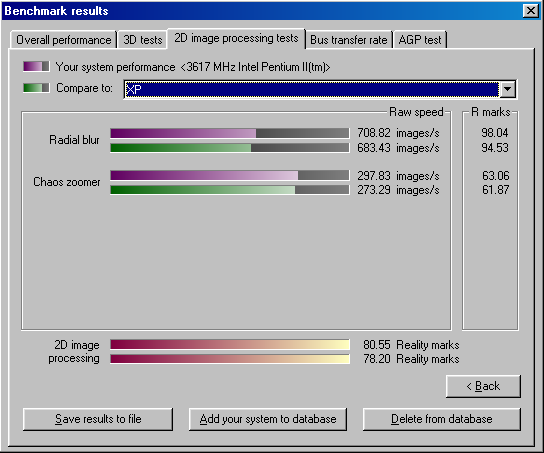Click the green Chaos zoomer comparison bar
The width and height of the screenshot is (544, 453).
(230, 190)
